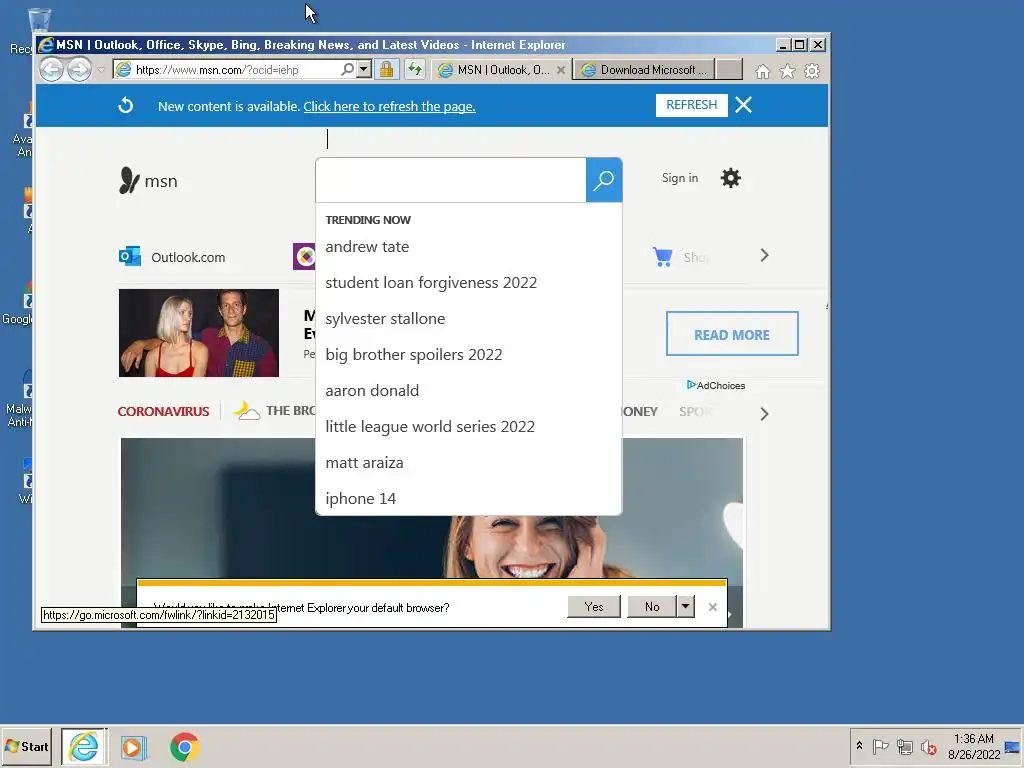Click Internet Explorer taskbar icon

pyautogui.click(x=84, y=746)
